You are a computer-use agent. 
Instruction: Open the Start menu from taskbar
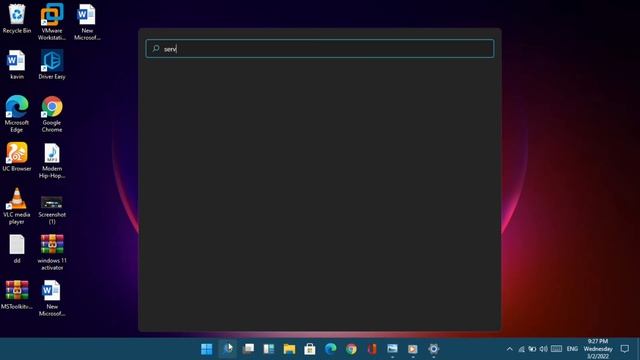click(207, 349)
